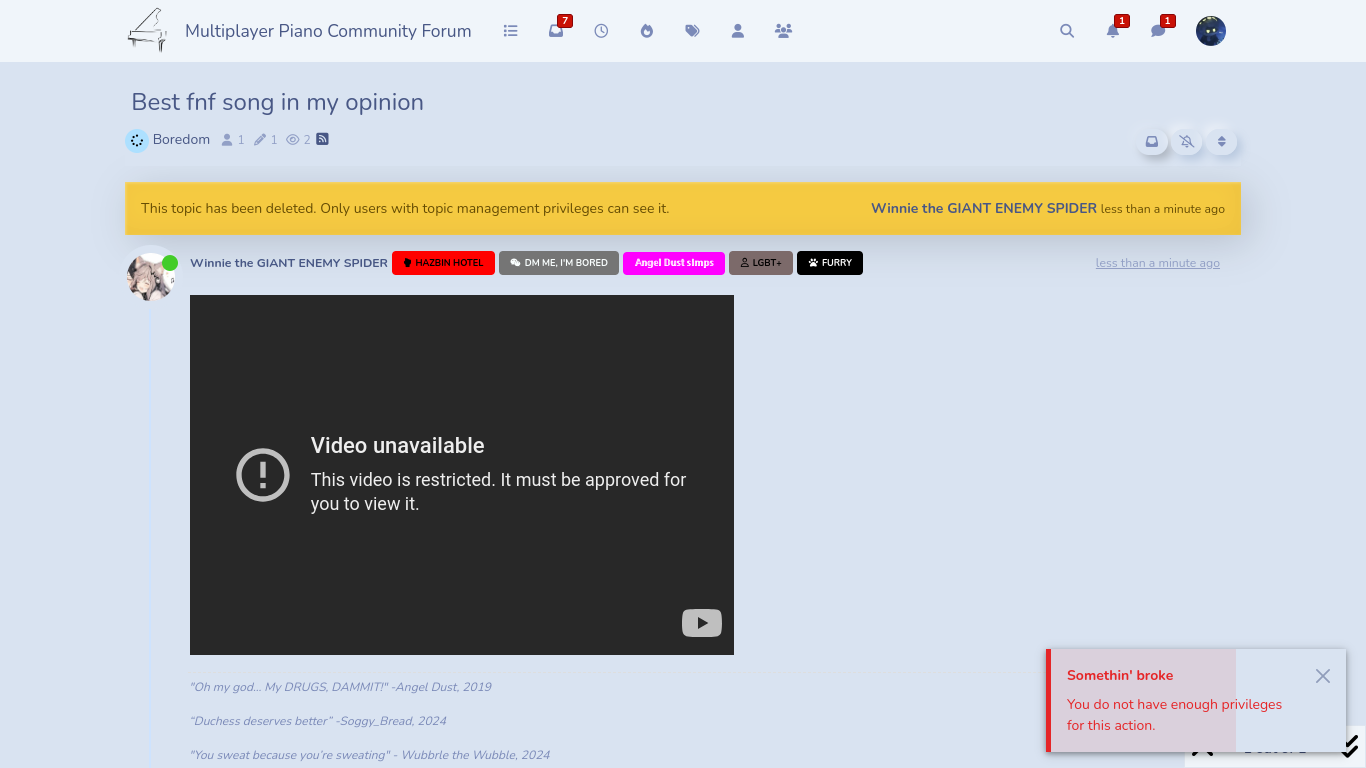Open the topic RSS feed icon
Image resolution: width=1366 pixels, height=768 pixels.
(x=322, y=139)
